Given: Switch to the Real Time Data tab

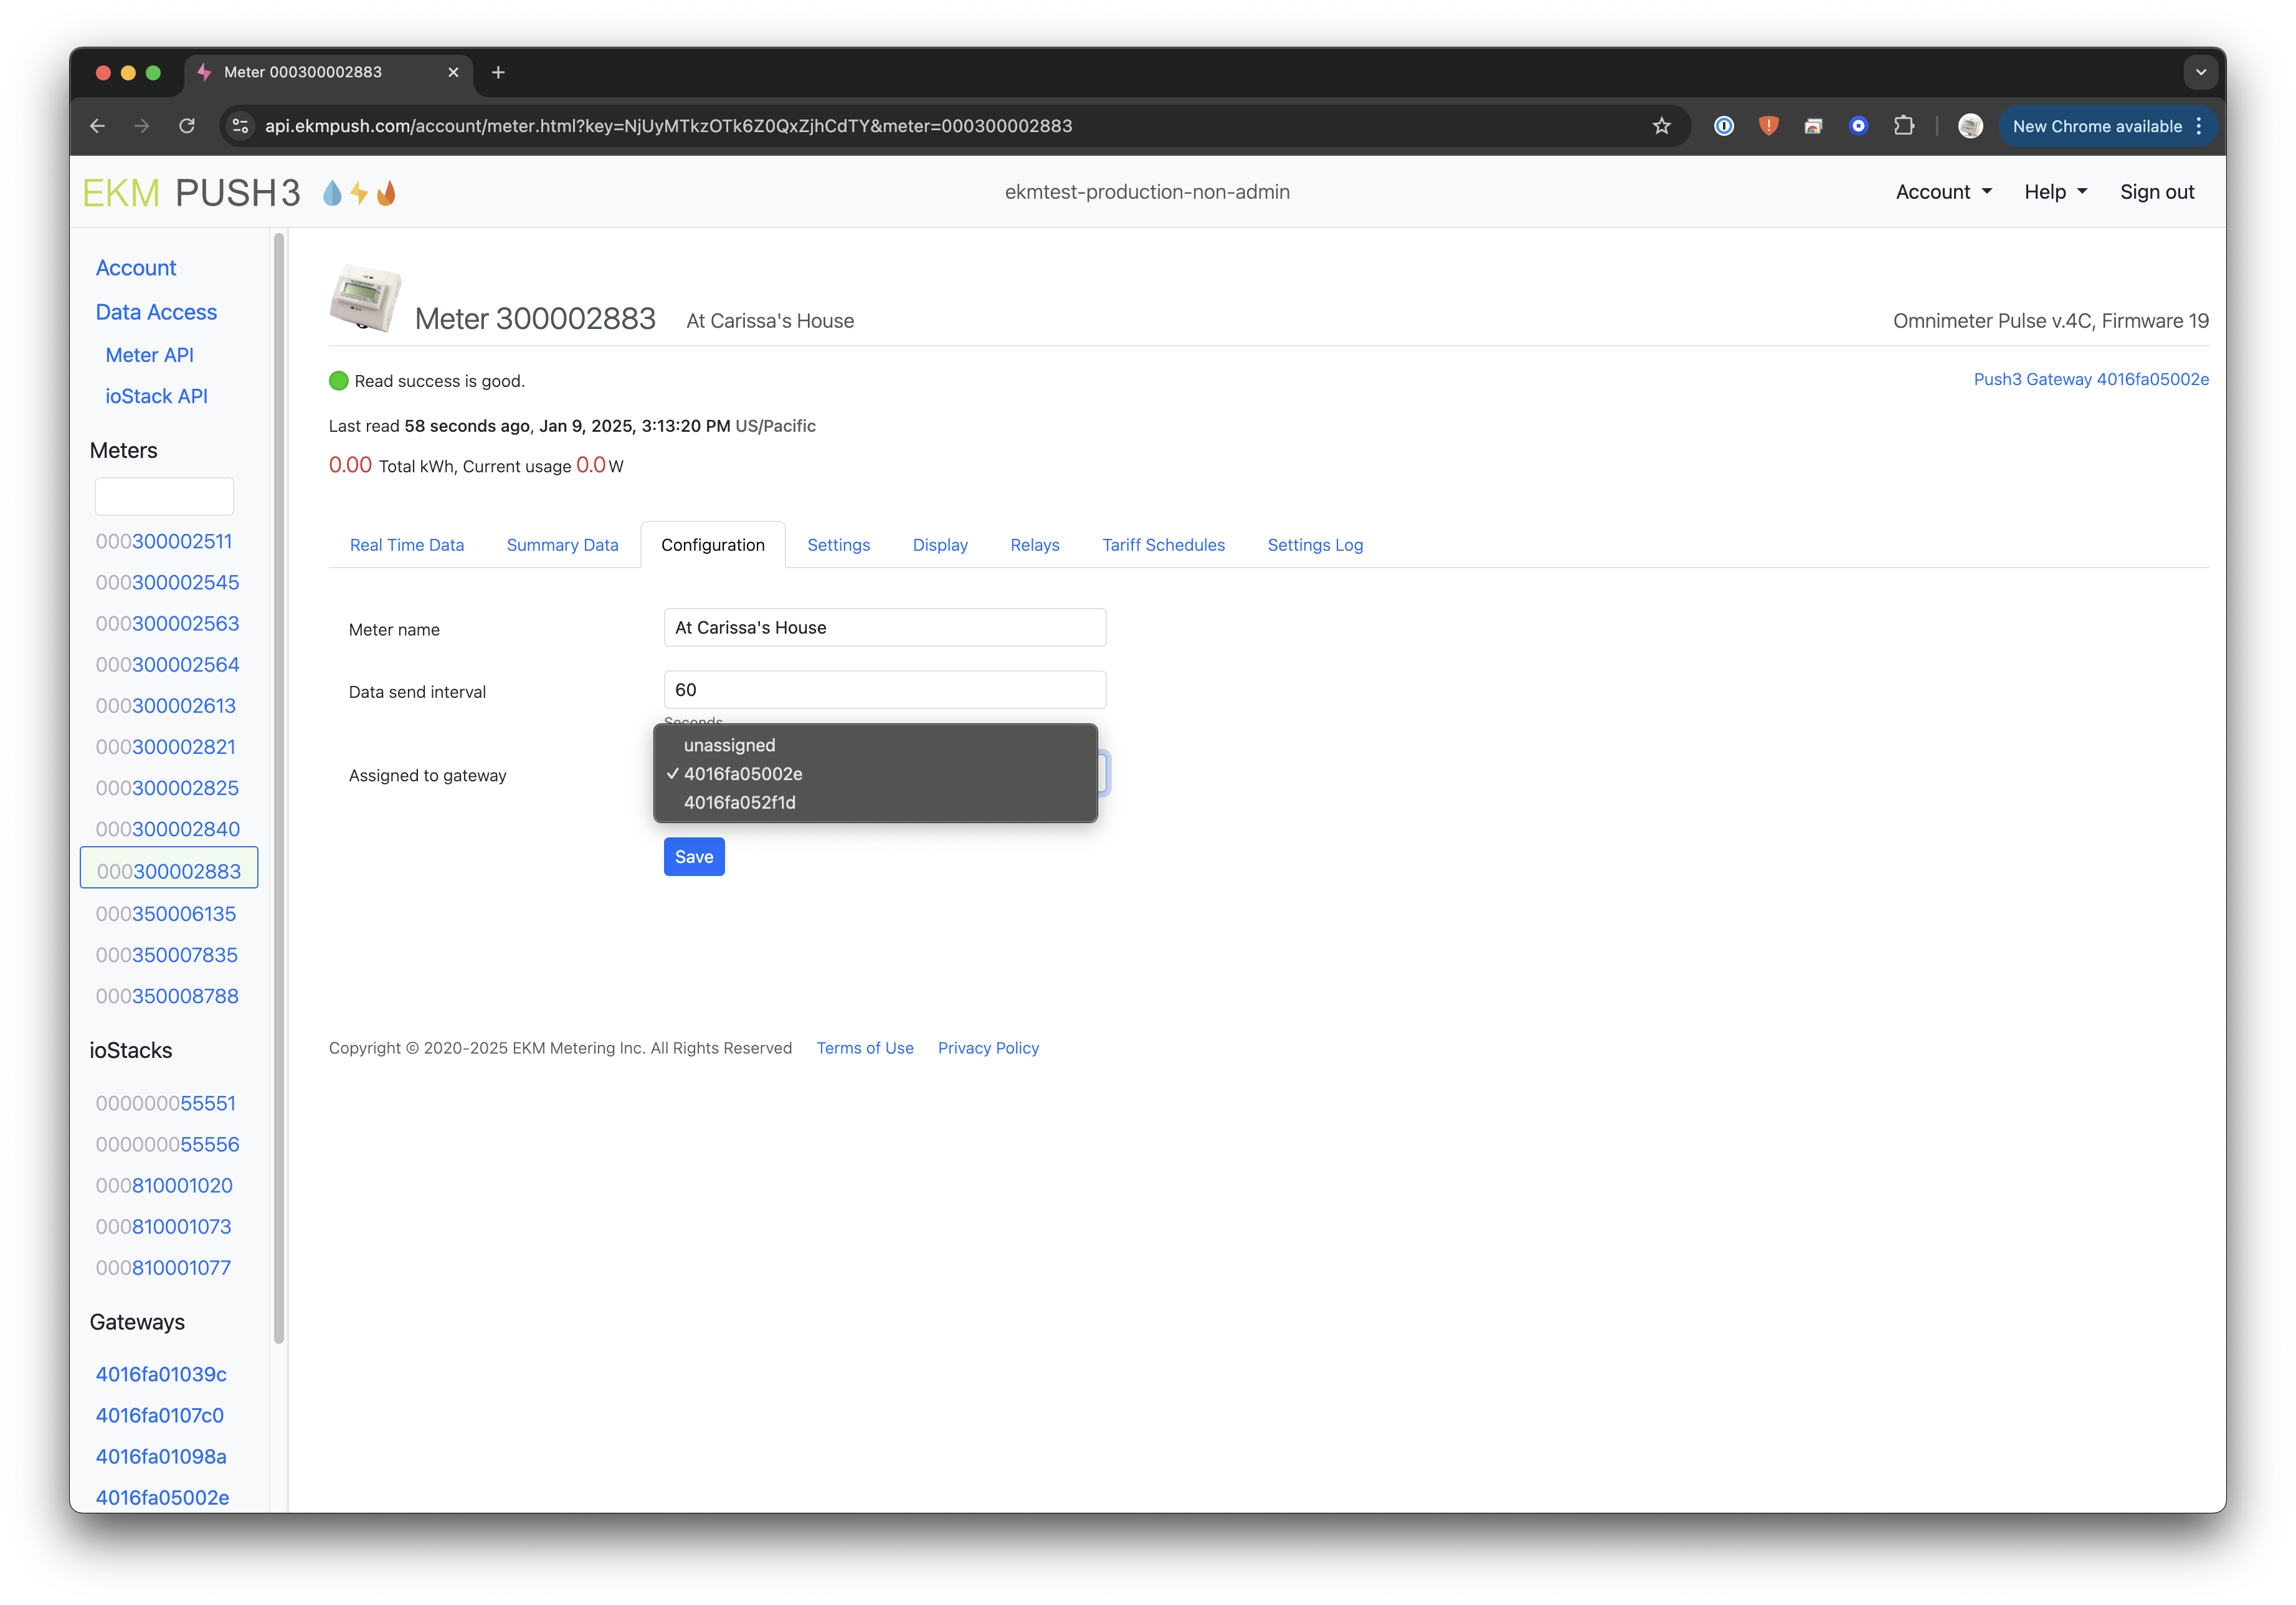Looking at the screenshot, I should tap(406, 545).
